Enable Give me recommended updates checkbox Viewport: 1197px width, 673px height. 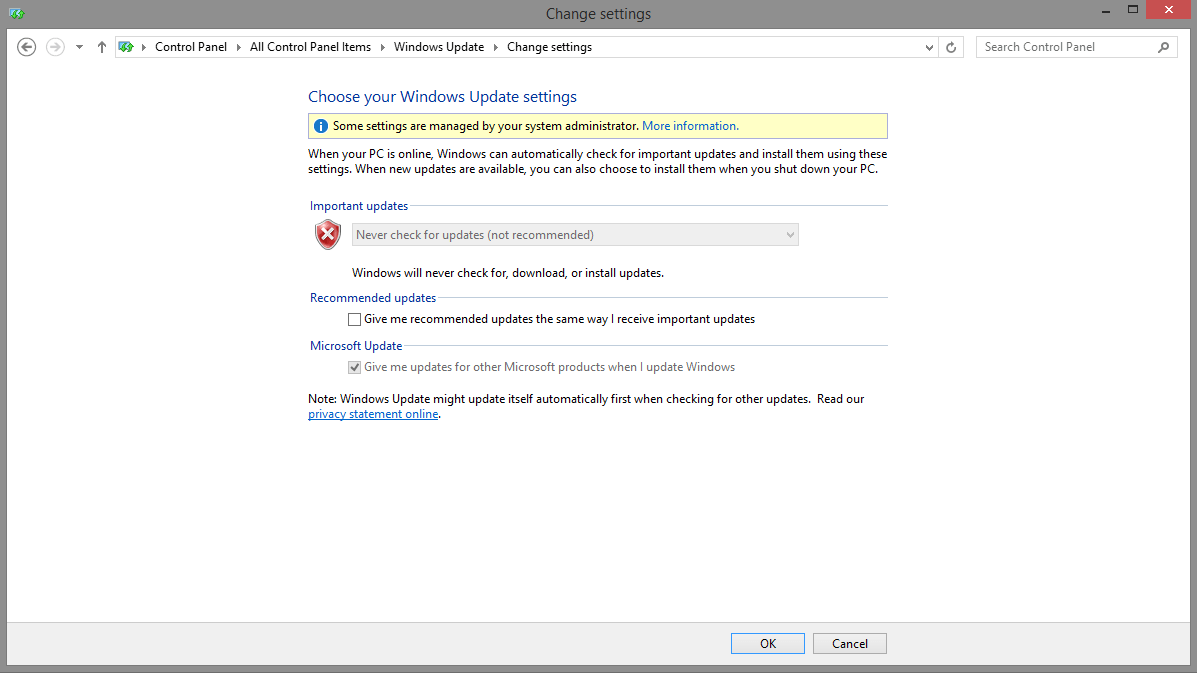click(354, 320)
